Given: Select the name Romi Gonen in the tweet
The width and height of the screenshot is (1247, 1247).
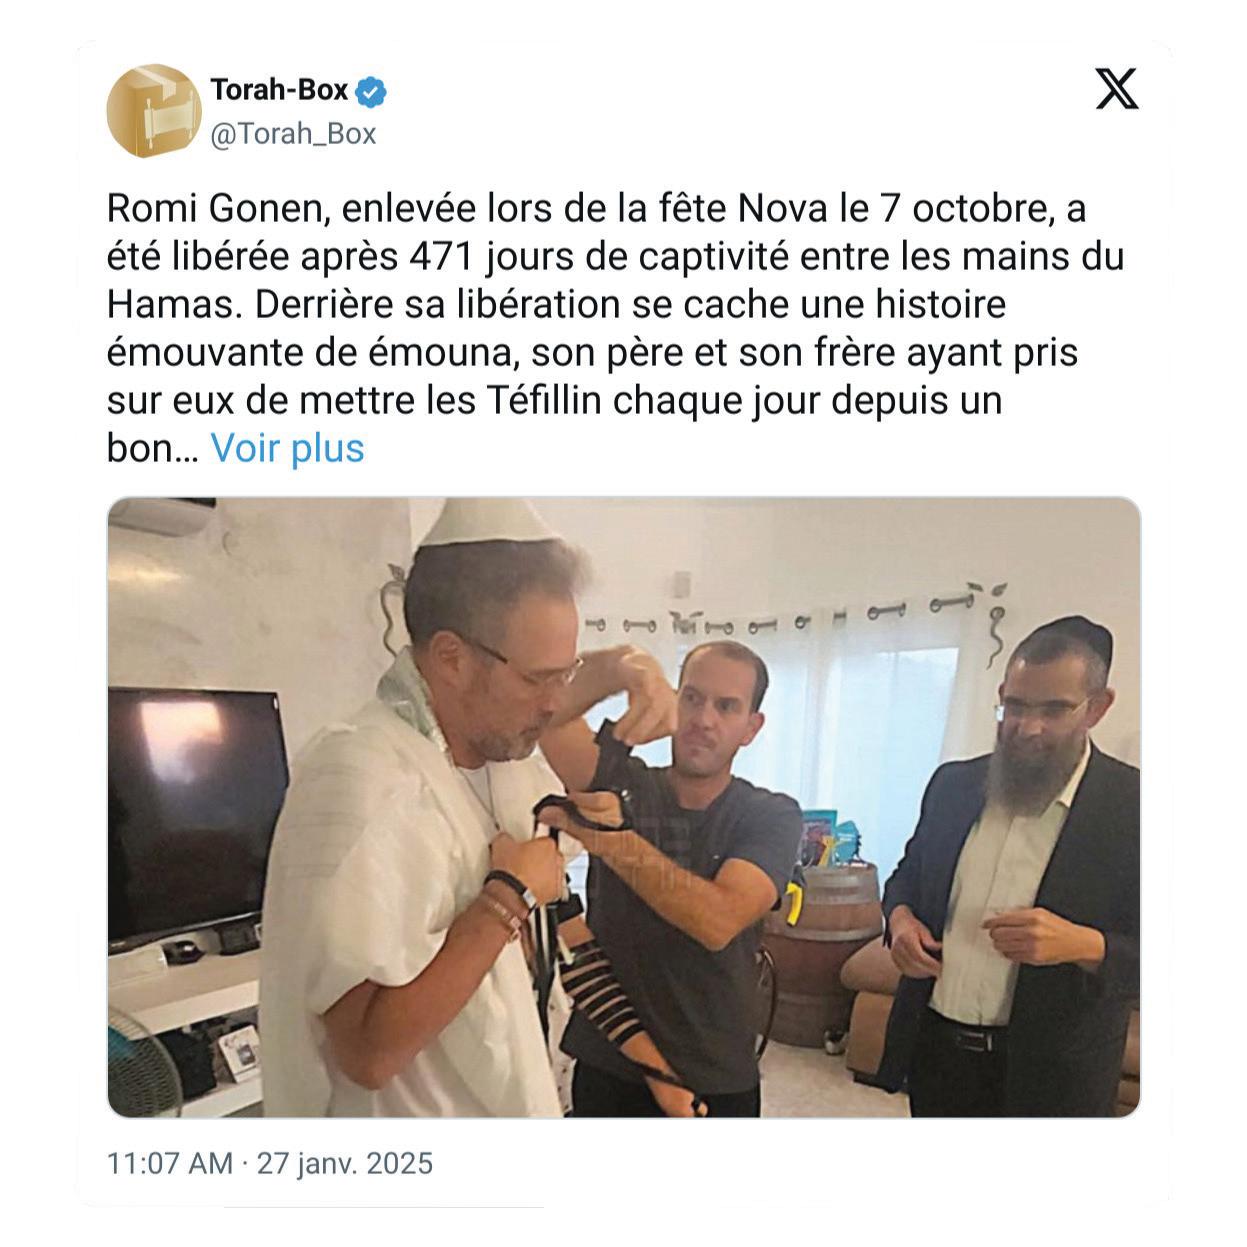Looking at the screenshot, I should pos(220,209).
